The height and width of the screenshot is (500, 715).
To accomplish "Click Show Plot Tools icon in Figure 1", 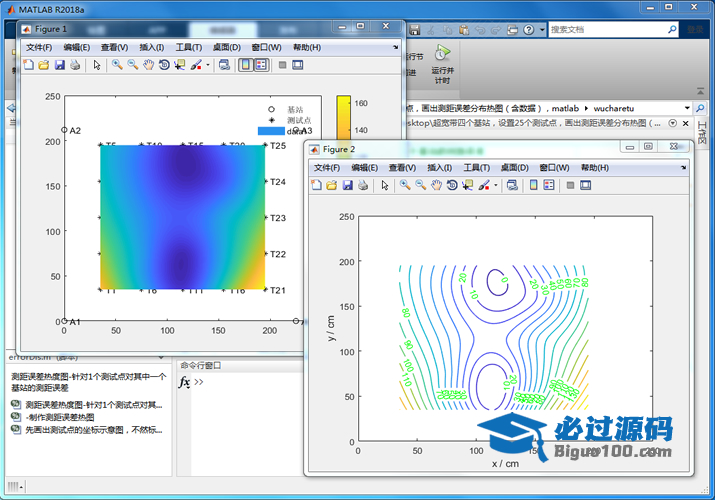I will (x=298, y=65).
